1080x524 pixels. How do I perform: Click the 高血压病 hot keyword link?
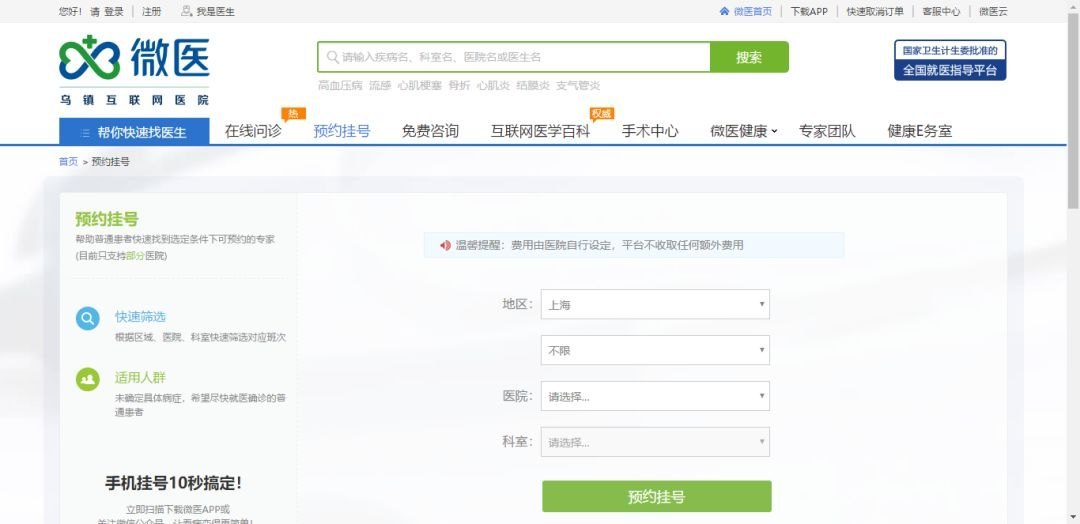tap(339, 86)
